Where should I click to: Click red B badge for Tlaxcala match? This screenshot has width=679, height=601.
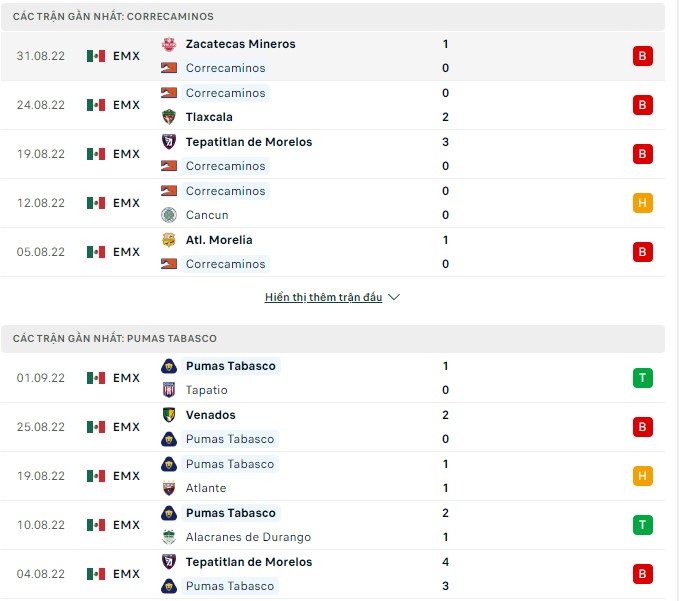[x=642, y=105]
